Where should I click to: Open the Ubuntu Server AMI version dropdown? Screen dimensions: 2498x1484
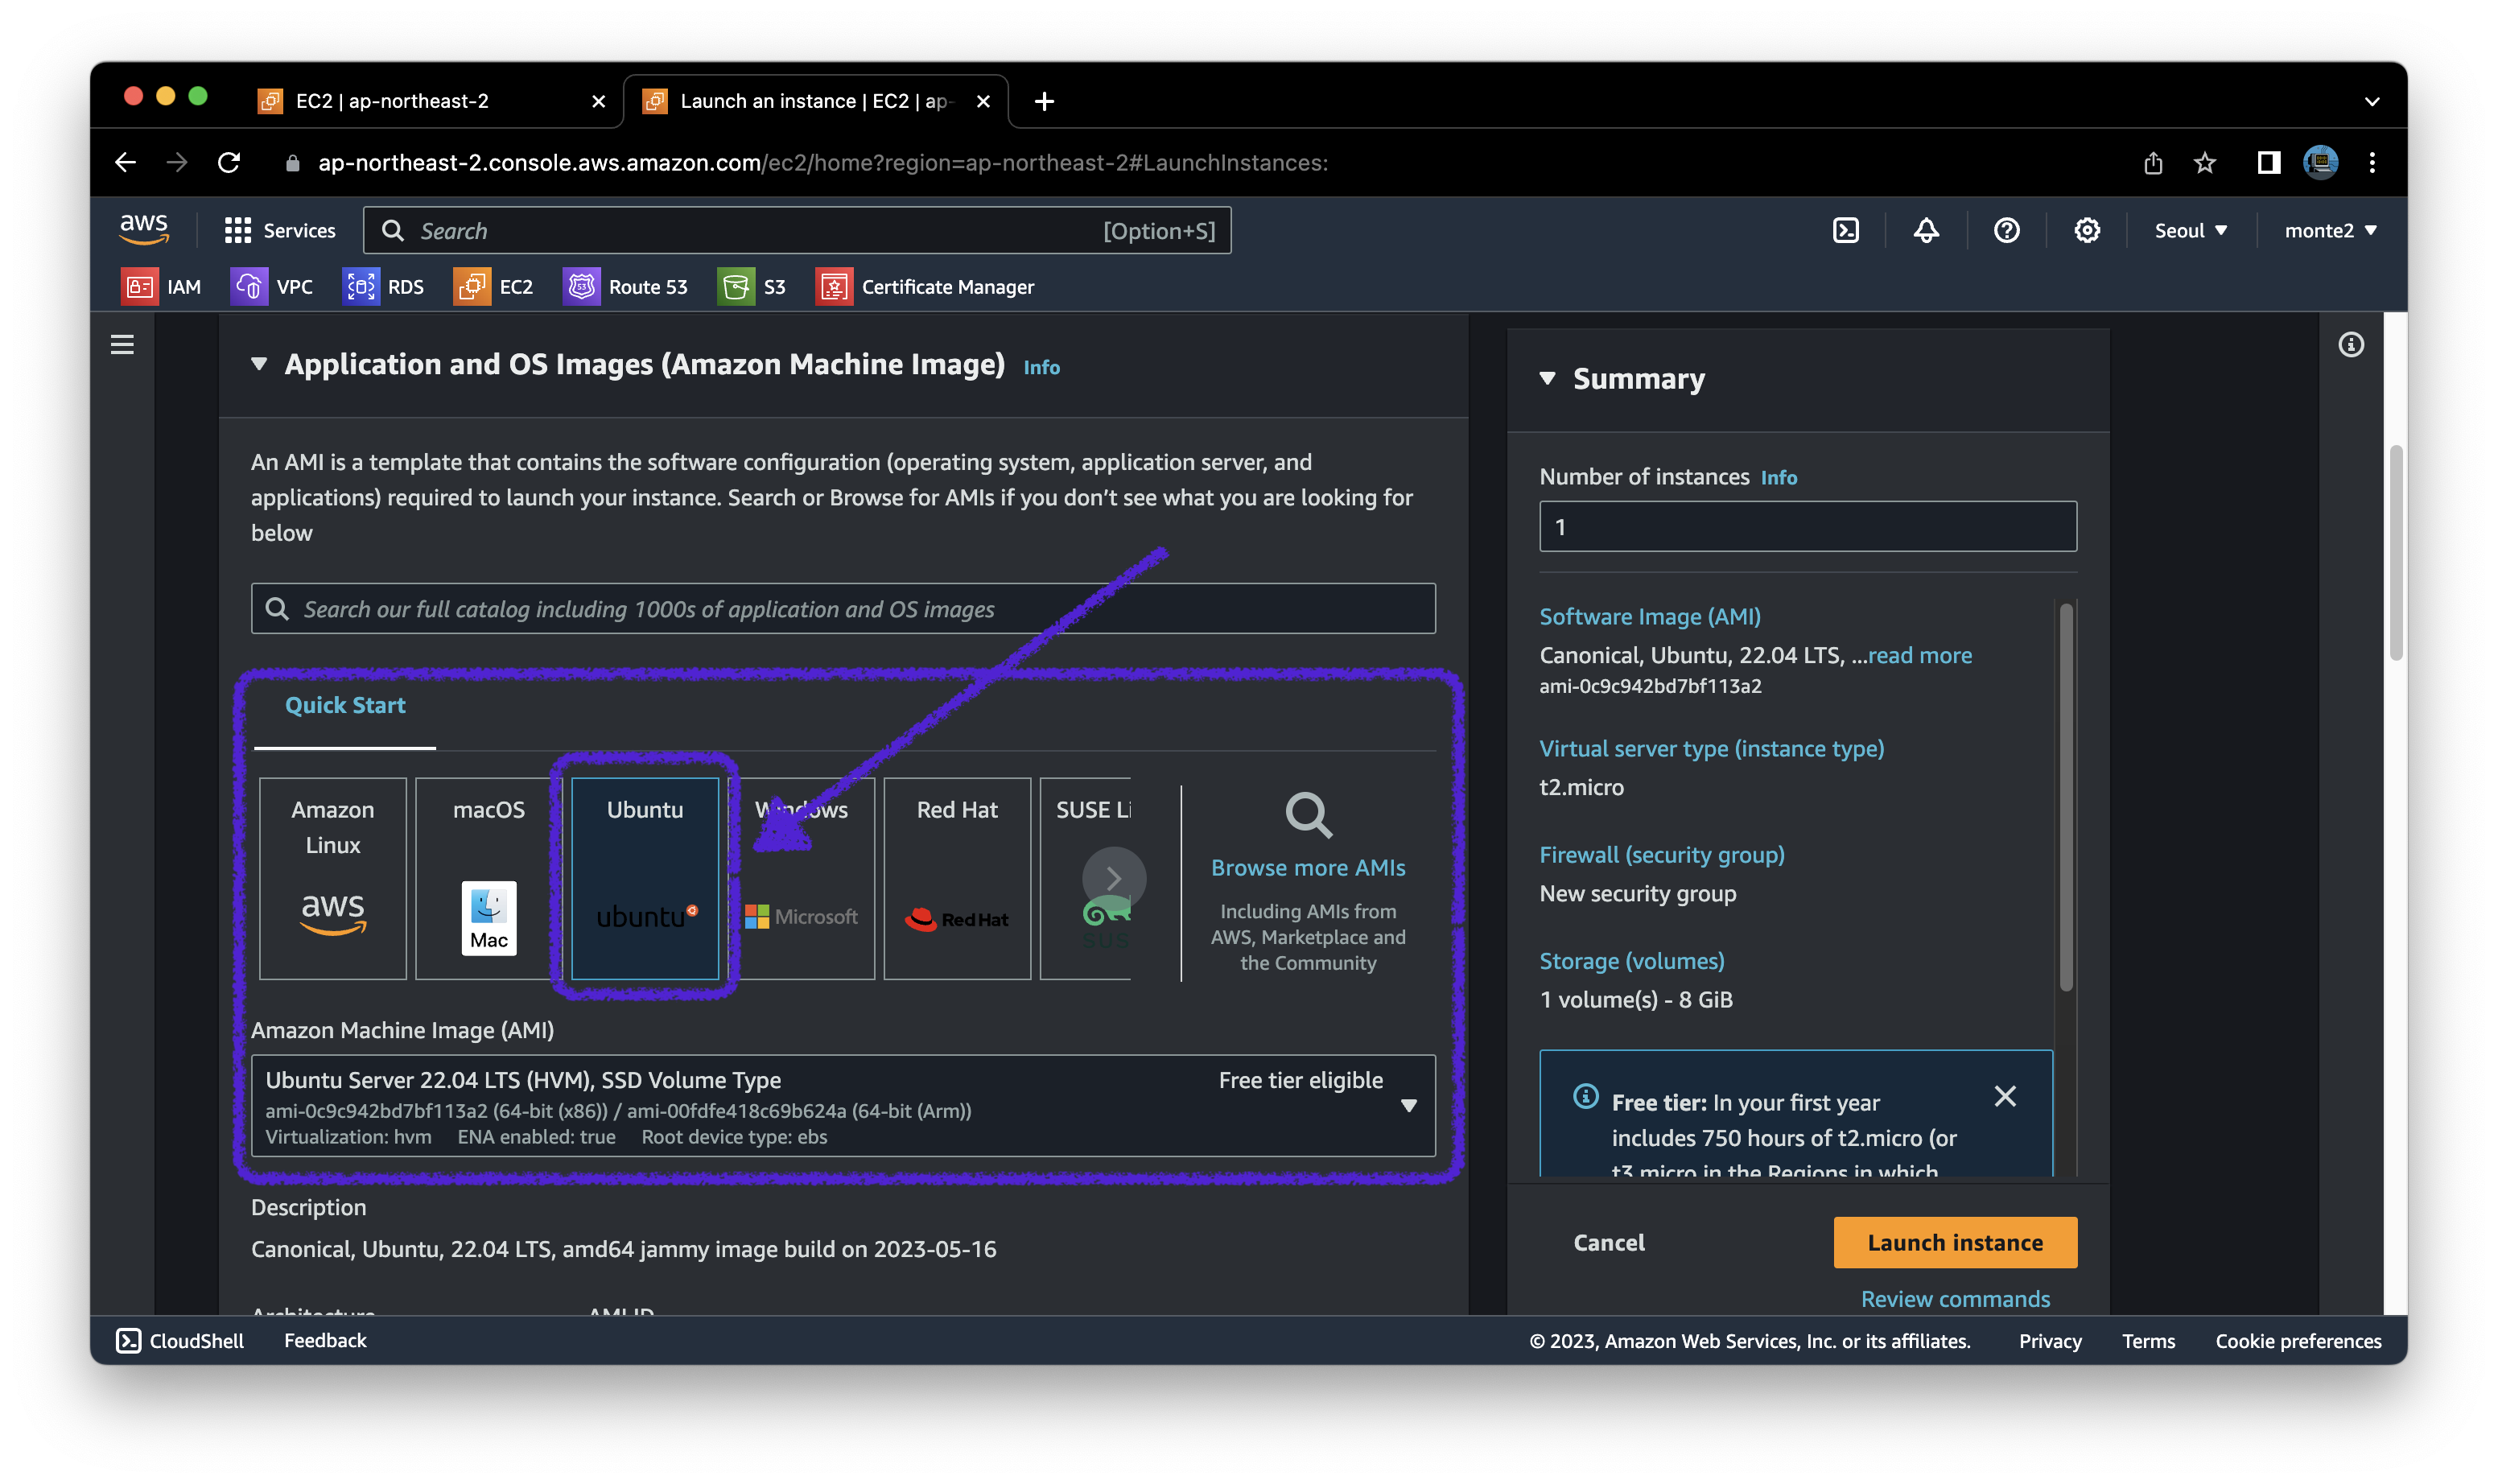coord(1408,1105)
